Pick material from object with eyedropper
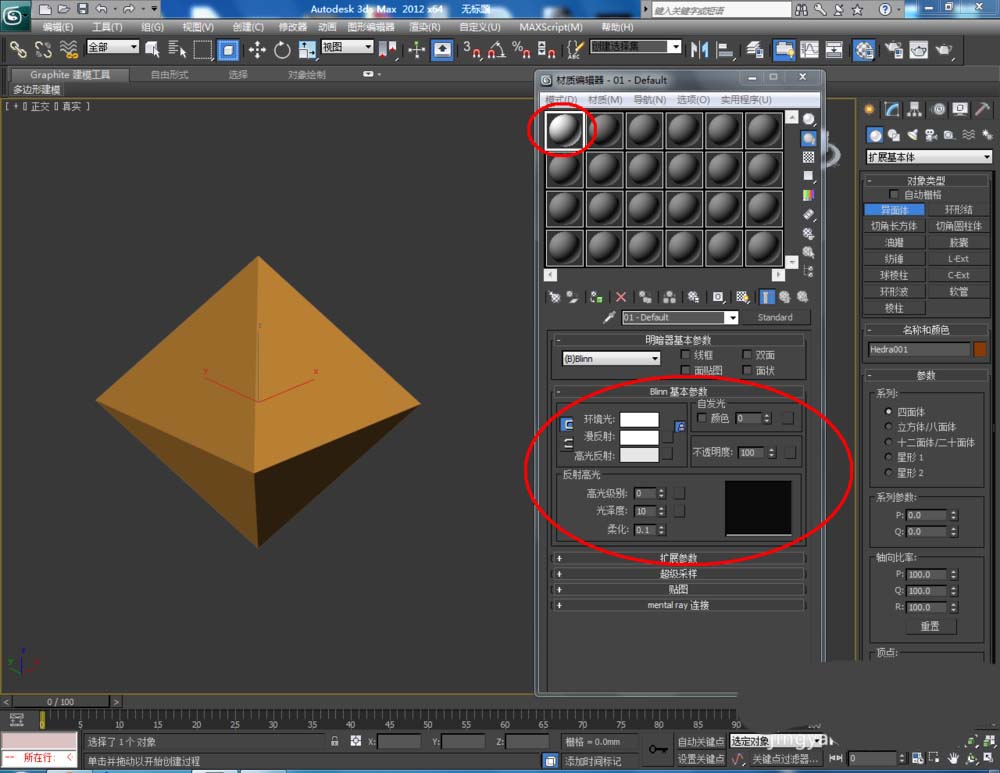Screen dimensions: 1000x773 [608, 317]
